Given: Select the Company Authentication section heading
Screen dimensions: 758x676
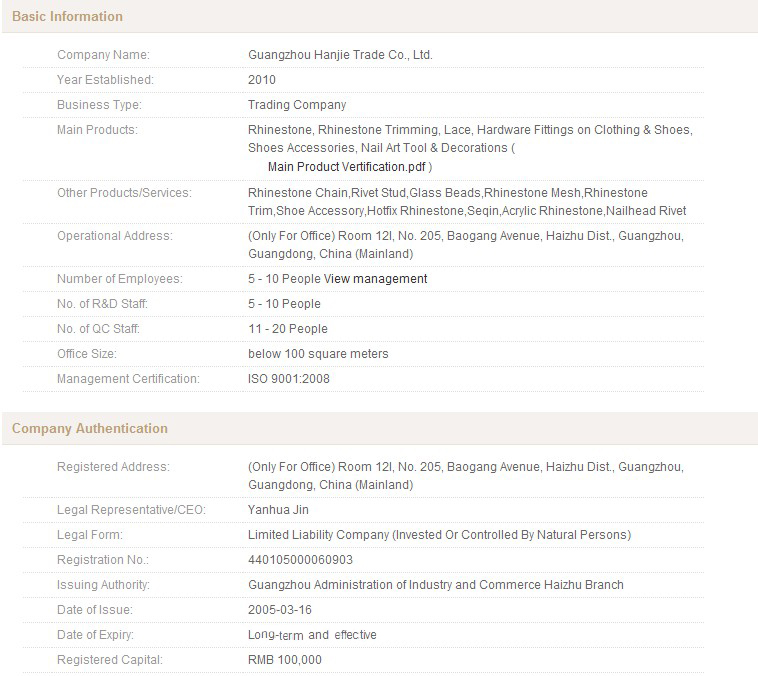Looking at the screenshot, I should [x=90, y=428].
